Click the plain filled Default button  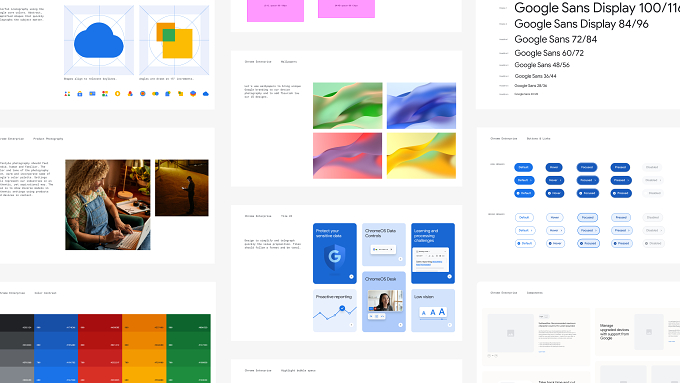[x=523, y=167]
